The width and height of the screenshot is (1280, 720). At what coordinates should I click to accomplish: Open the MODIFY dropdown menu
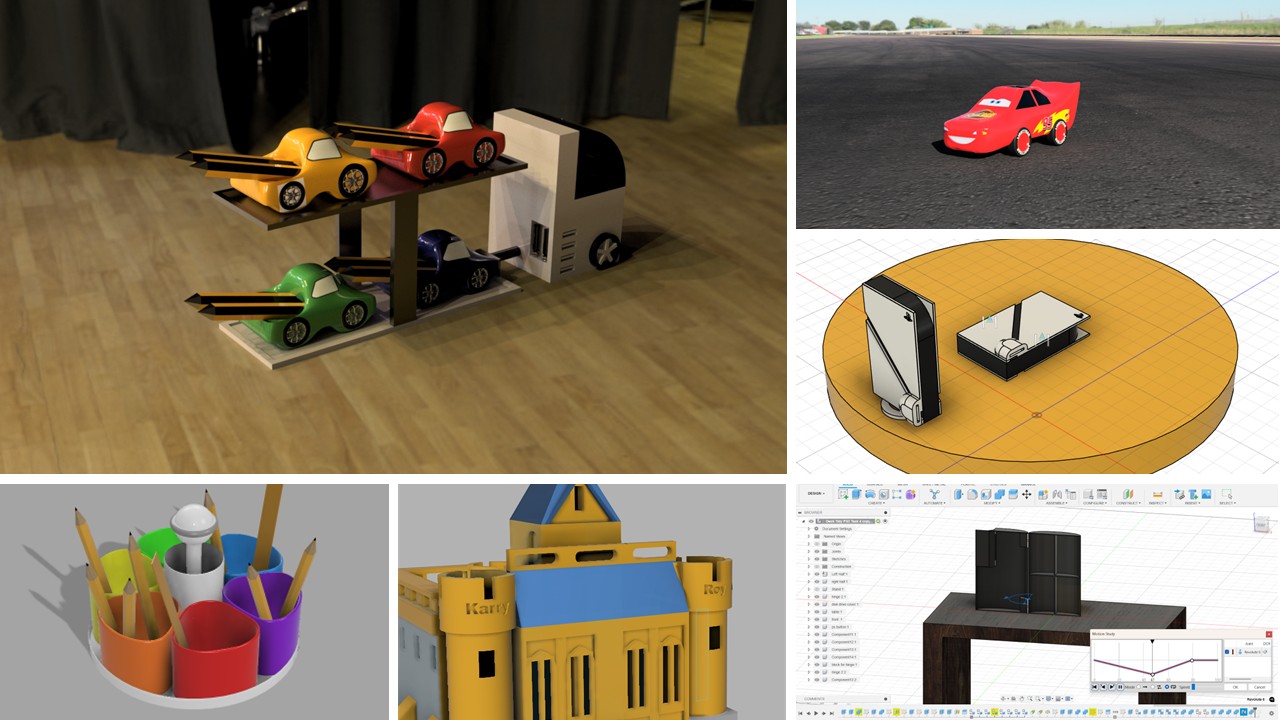click(991, 503)
